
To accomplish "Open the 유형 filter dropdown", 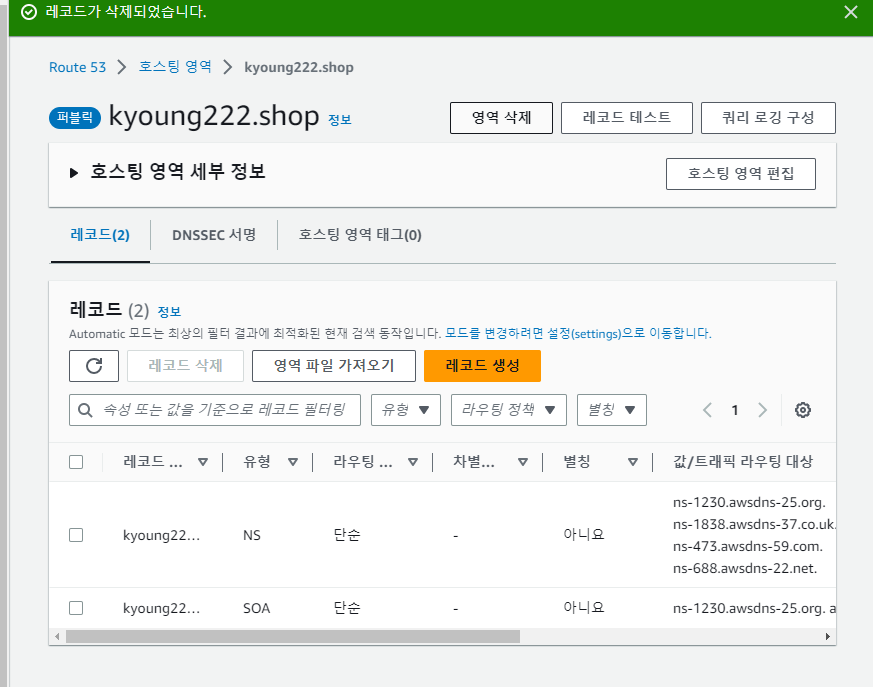I will click(x=406, y=410).
